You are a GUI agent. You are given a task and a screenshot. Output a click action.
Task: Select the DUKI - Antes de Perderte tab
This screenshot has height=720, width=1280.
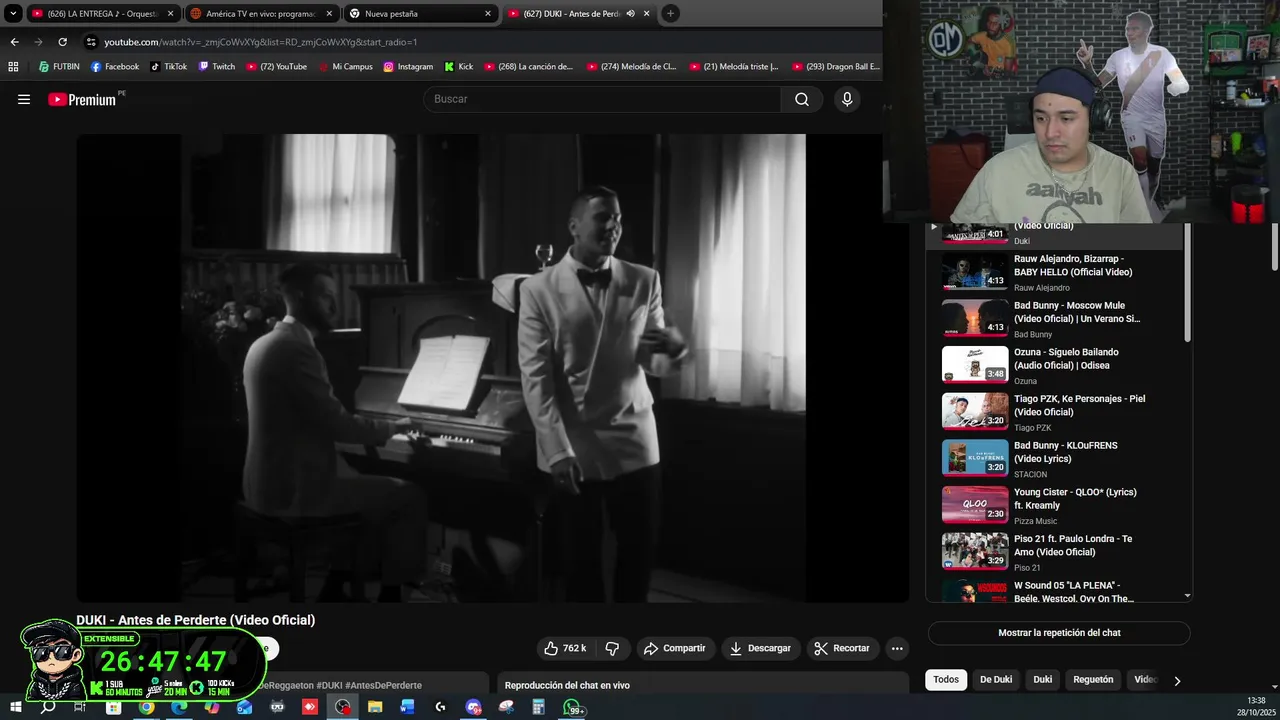pos(578,14)
